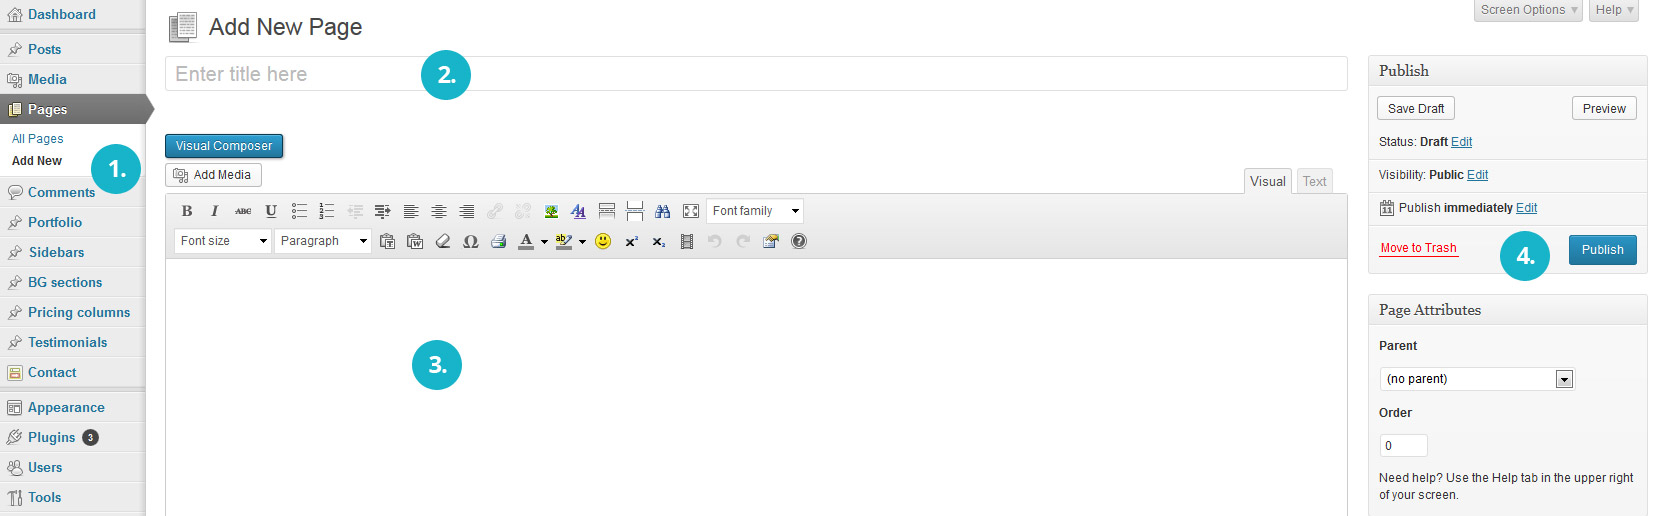Switch to the Text editor tab
Screen dimensions: 1659x516
coord(1314,181)
